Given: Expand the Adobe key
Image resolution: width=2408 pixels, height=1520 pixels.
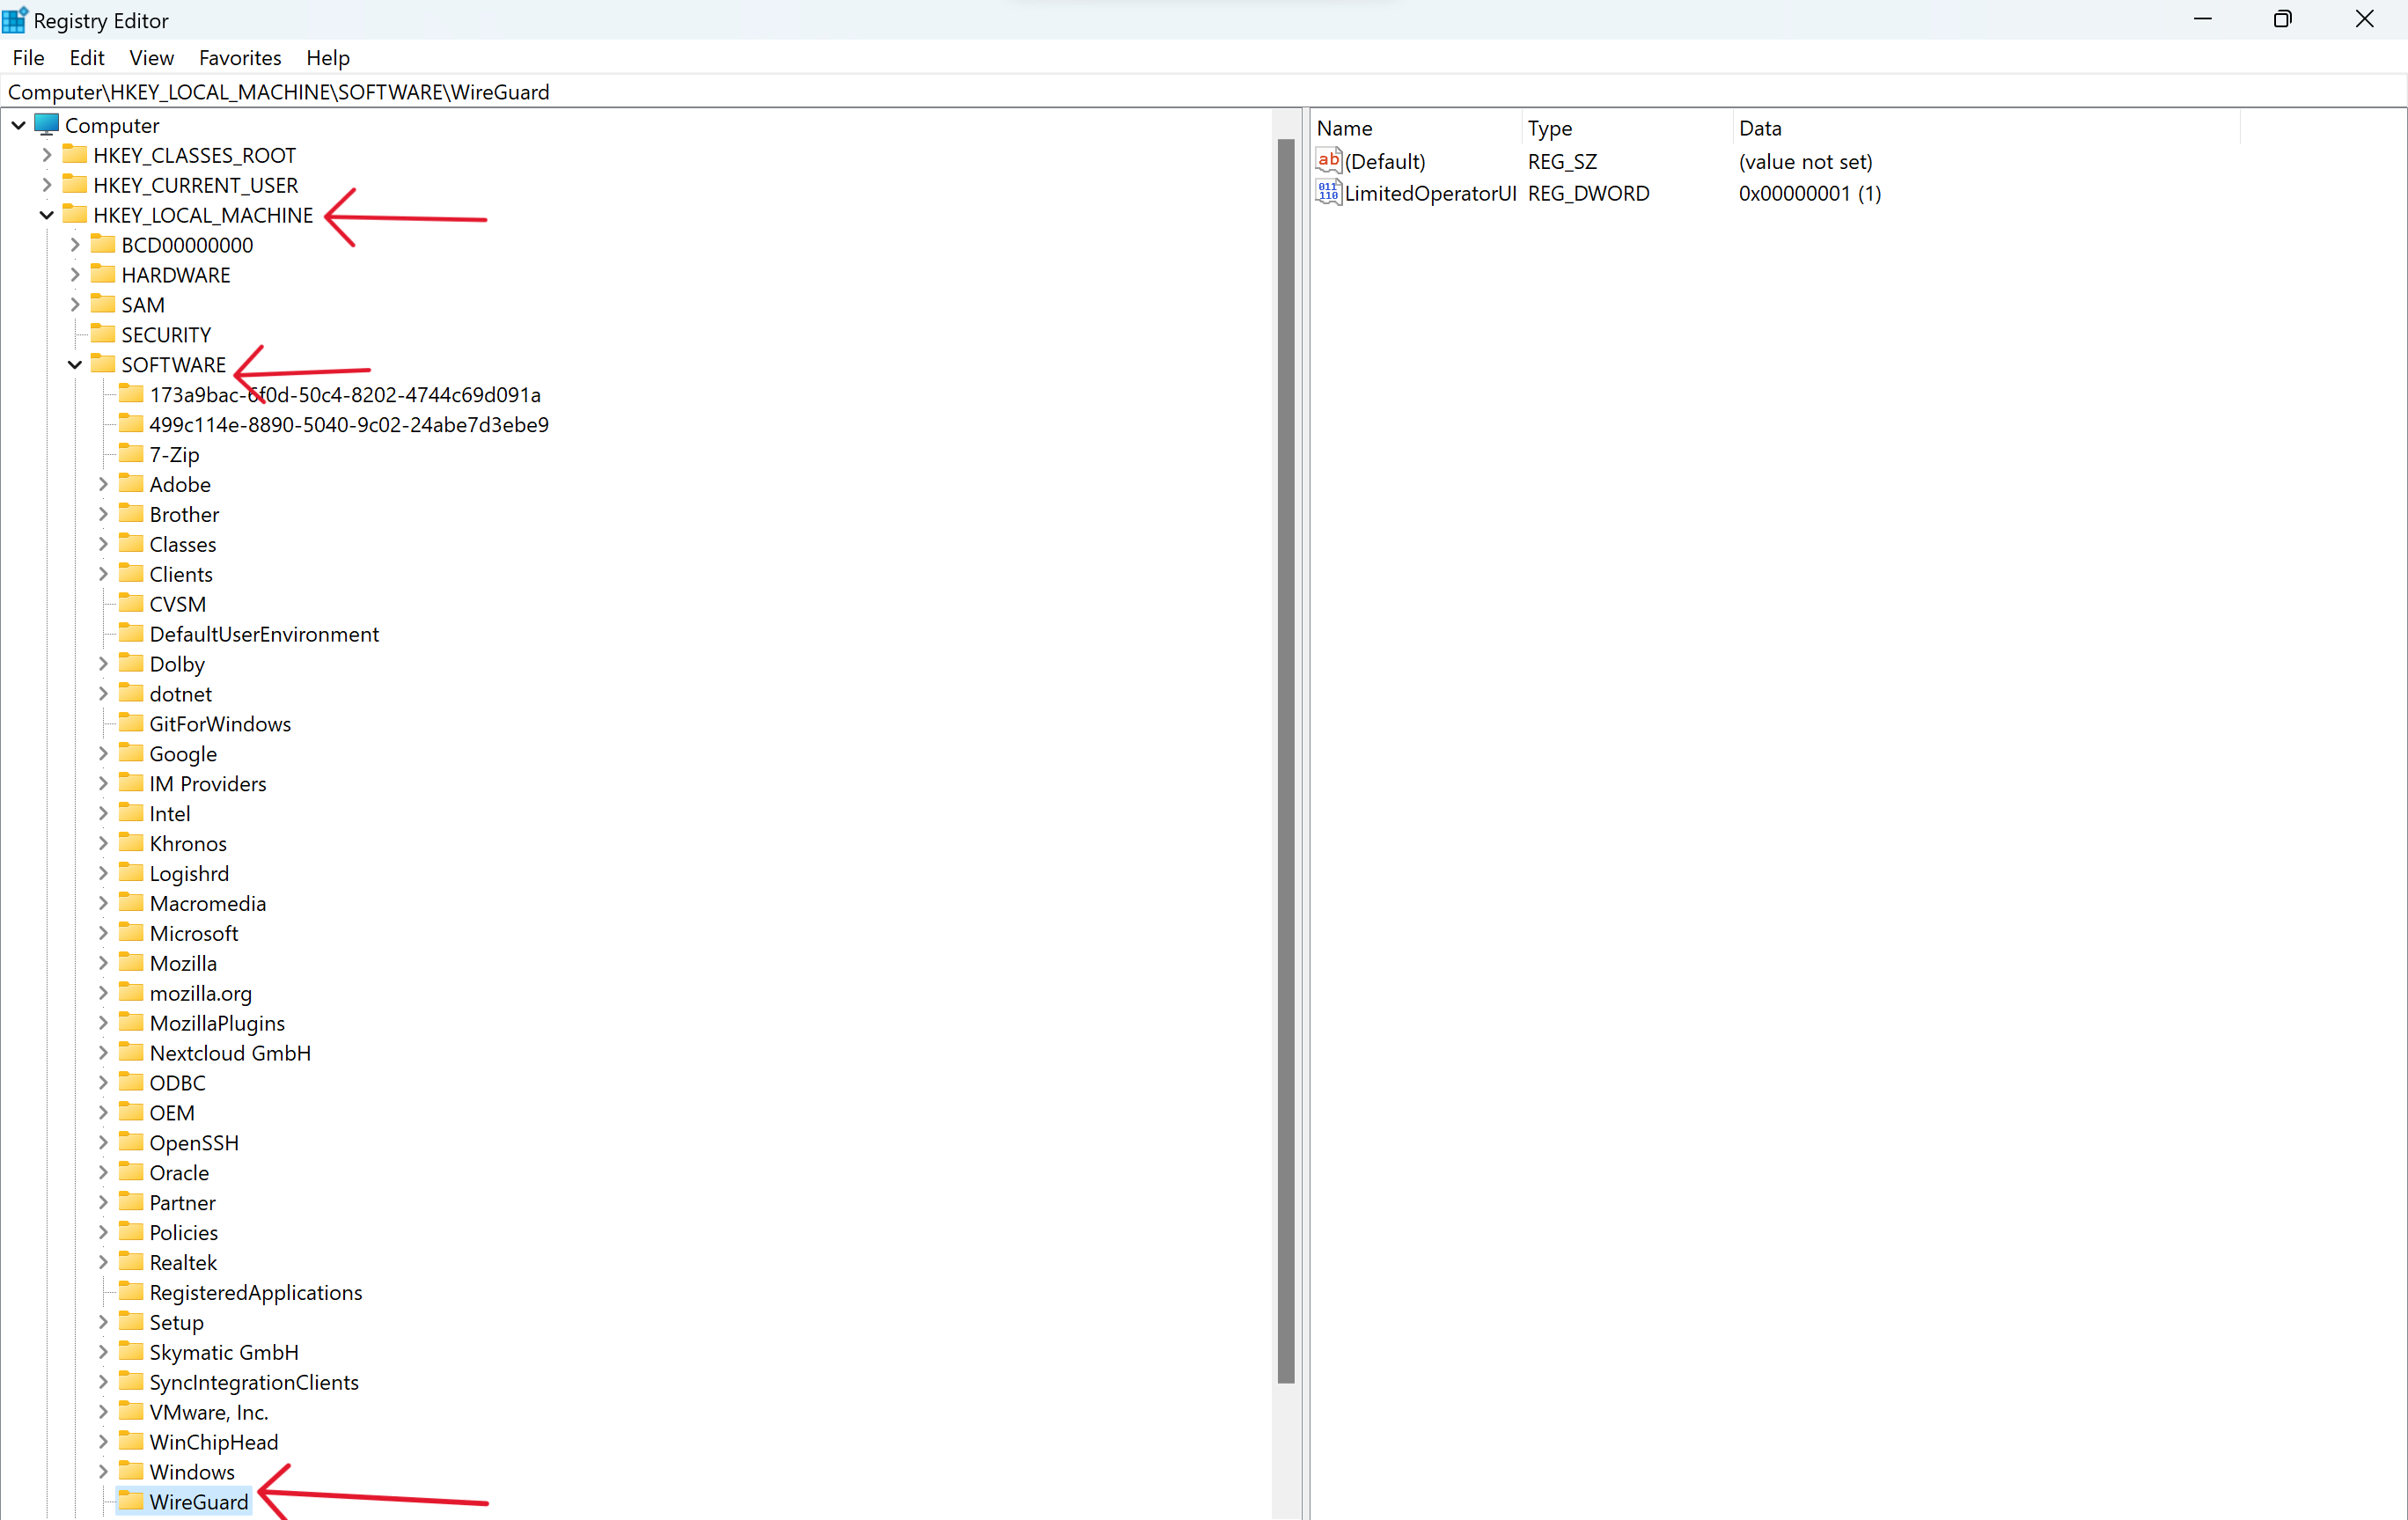Looking at the screenshot, I should coord(102,484).
